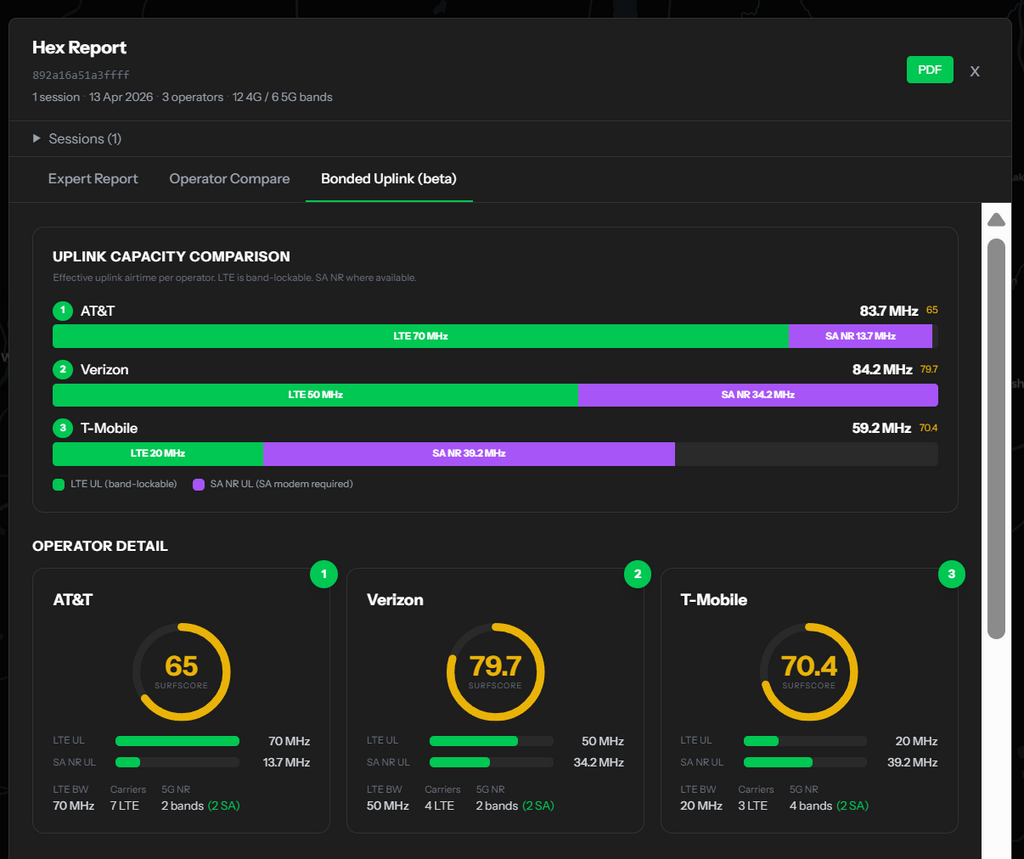The image size is (1024, 859).
Task: Click the Verizon rank 2 badge in comparison
Action: 63,369
